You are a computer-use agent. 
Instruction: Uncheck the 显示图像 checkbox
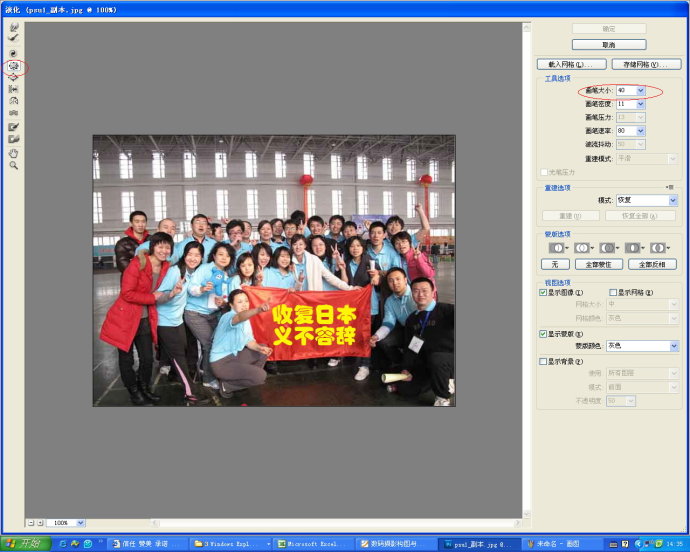[543, 292]
